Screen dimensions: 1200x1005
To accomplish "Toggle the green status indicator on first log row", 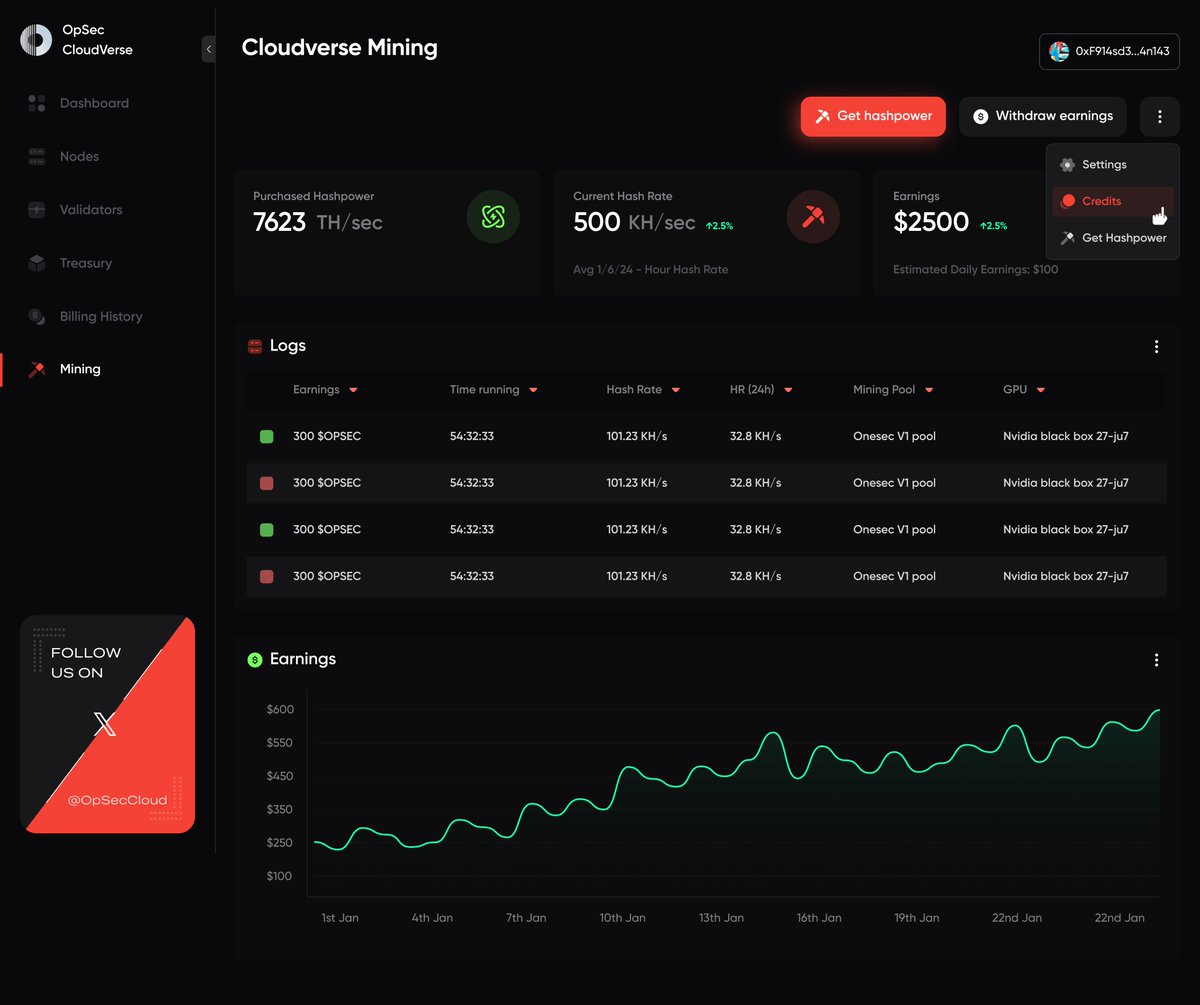I will pos(267,436).
